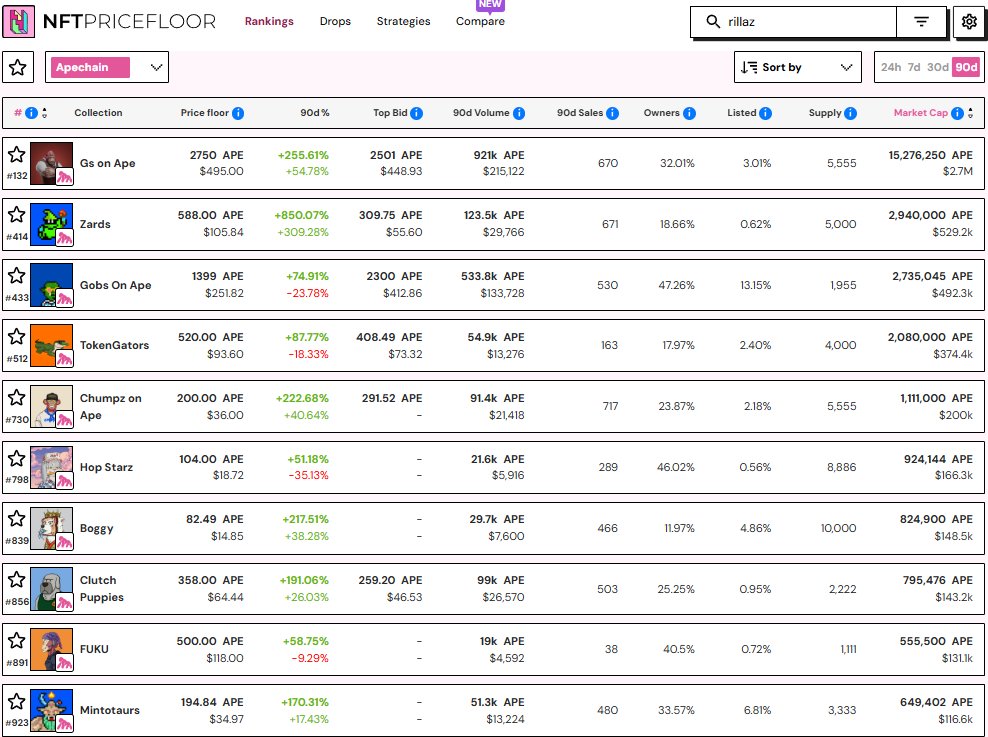Click the info icon next to Top Bid
This screenshot has height=737, width=988.
pos(416,113)
